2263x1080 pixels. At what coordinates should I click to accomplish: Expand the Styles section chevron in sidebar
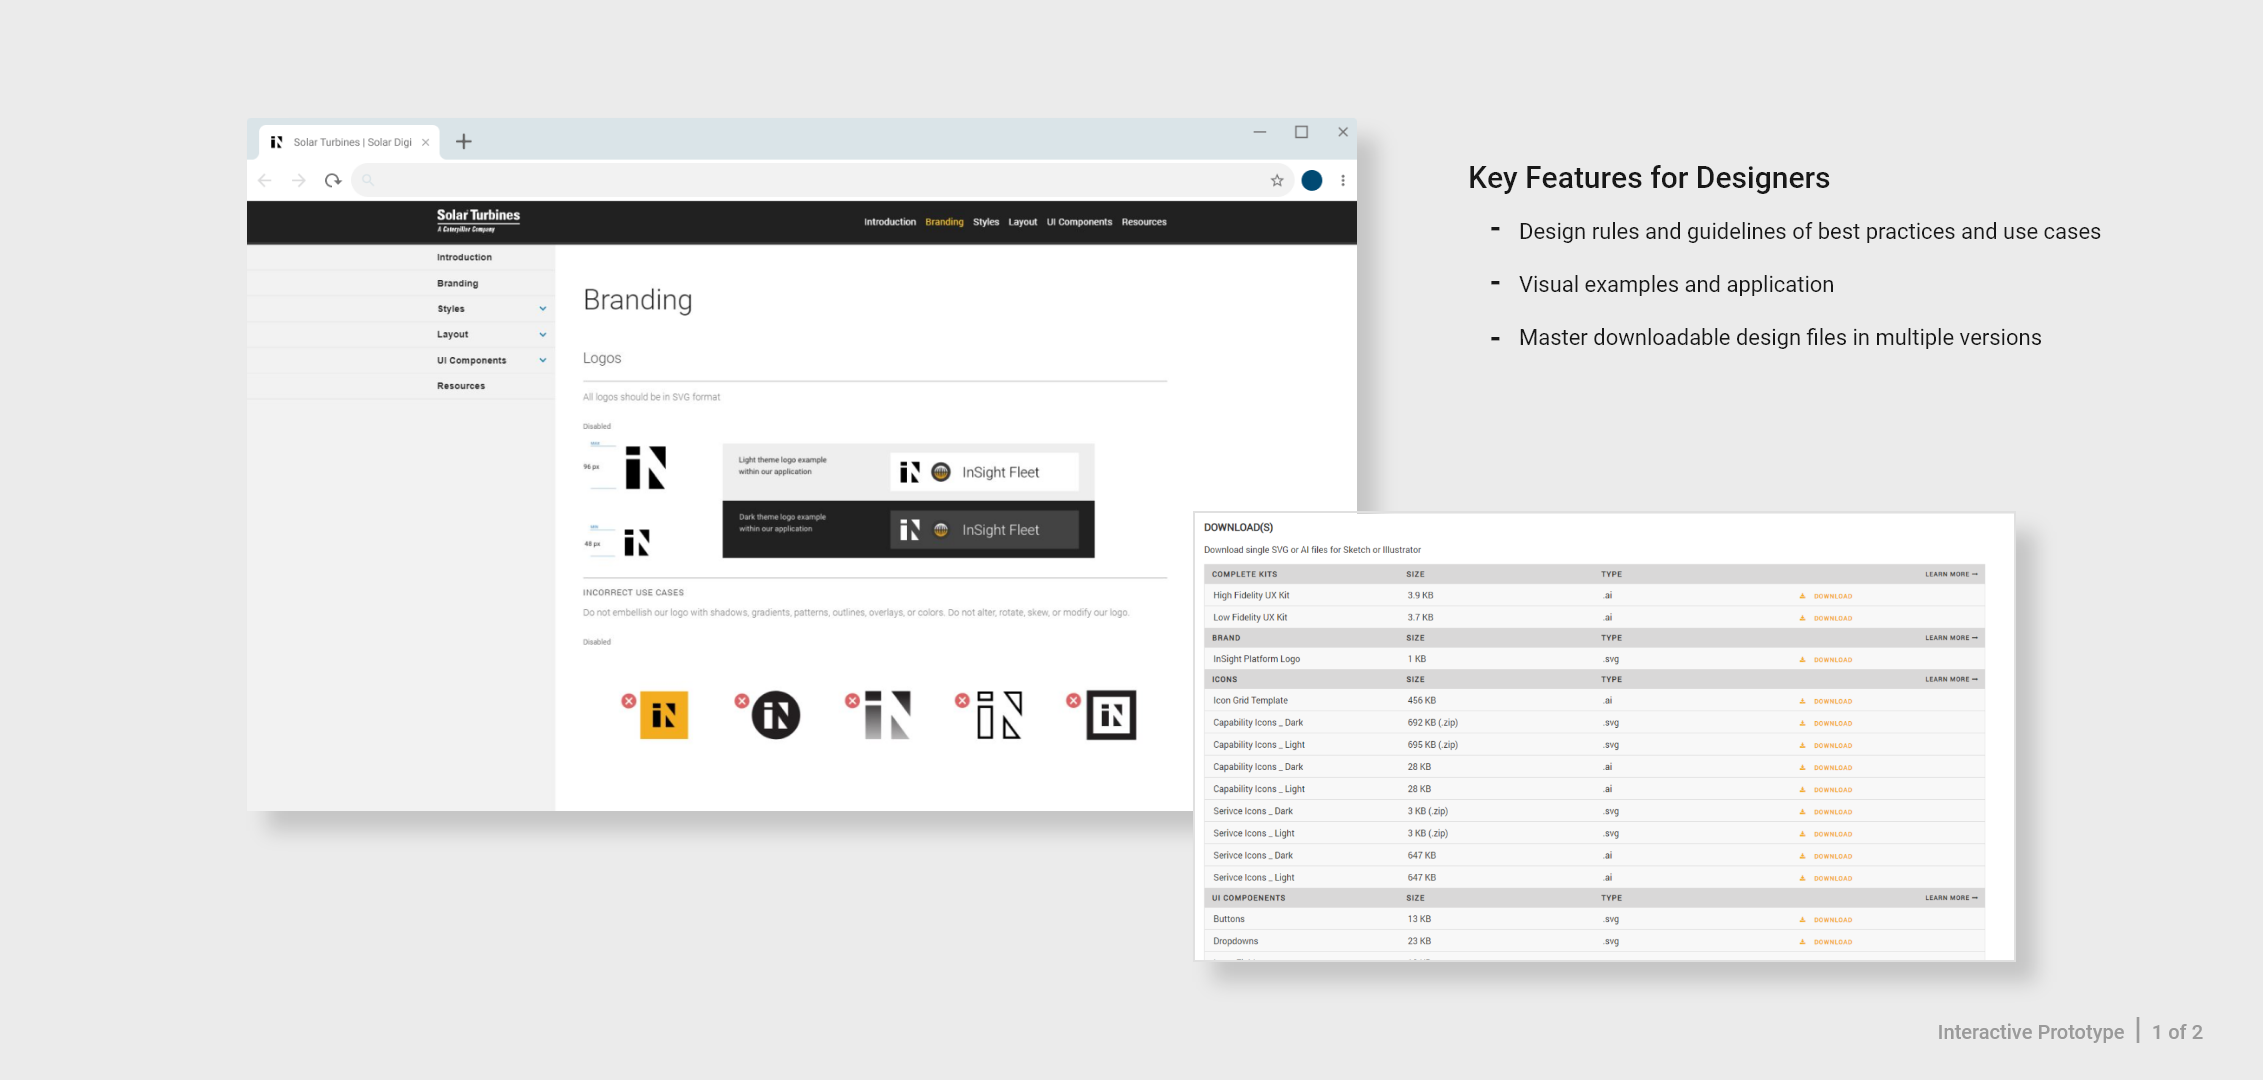543,309
